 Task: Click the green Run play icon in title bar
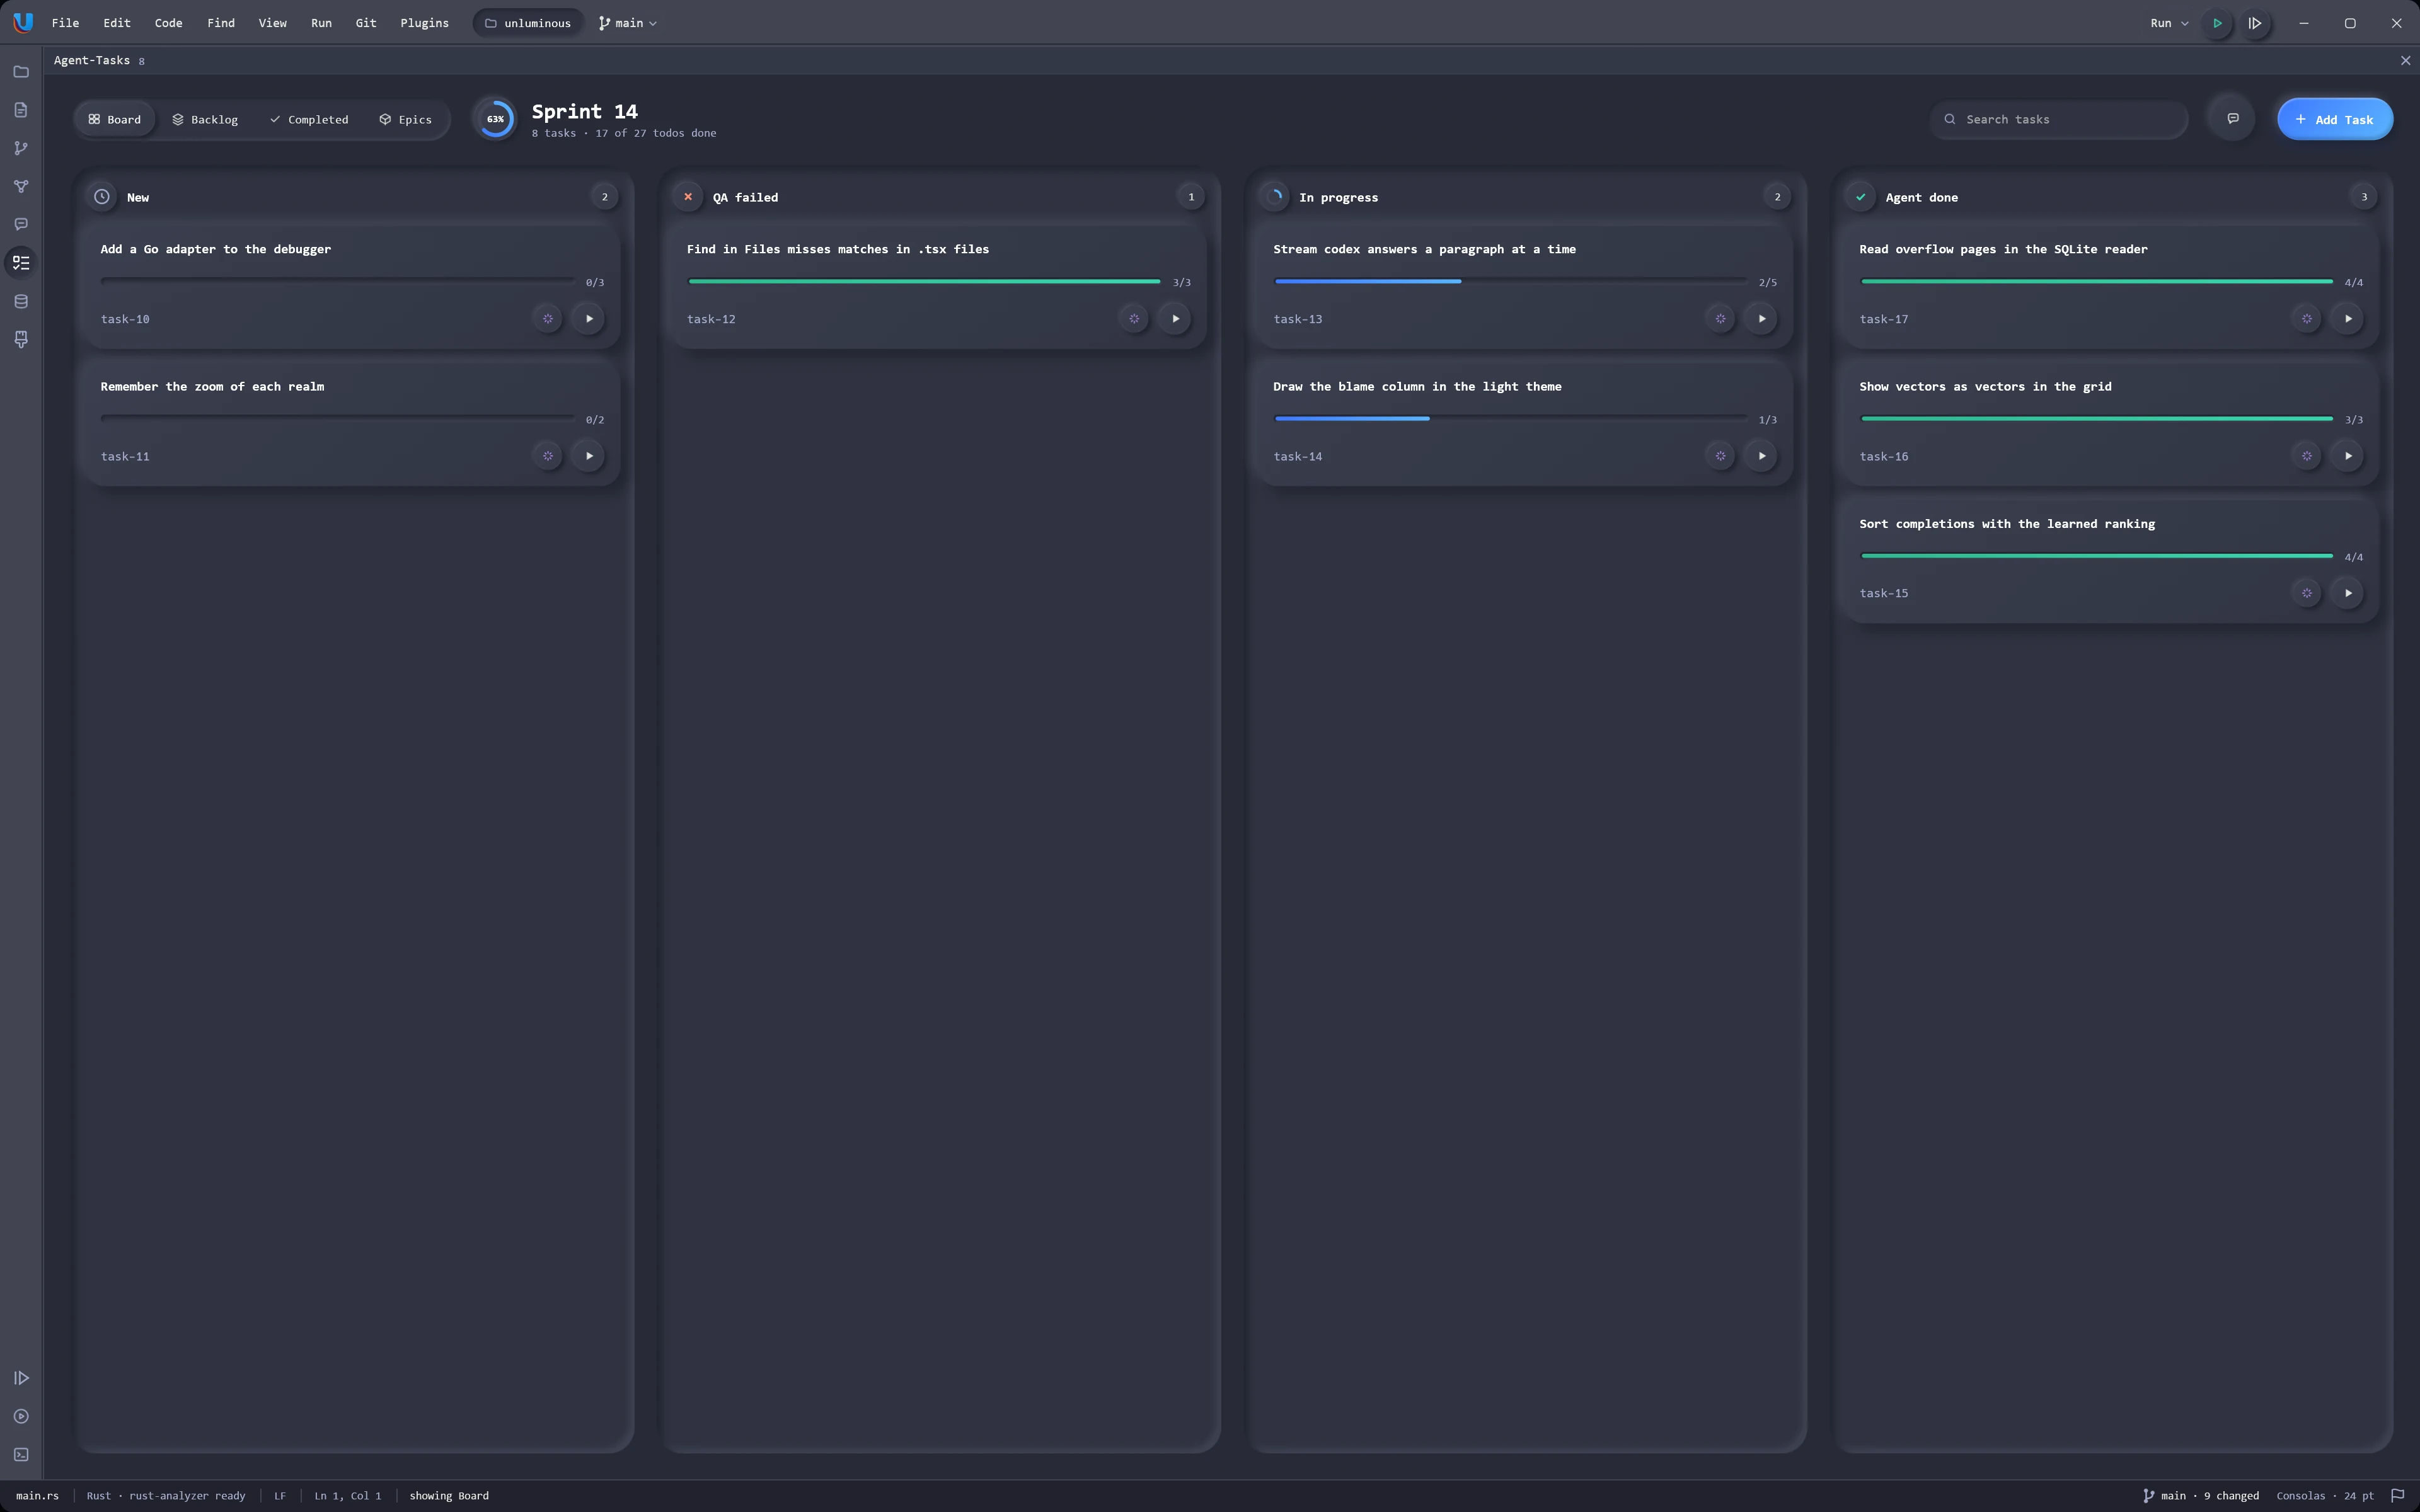click(x=2217, y=23)
